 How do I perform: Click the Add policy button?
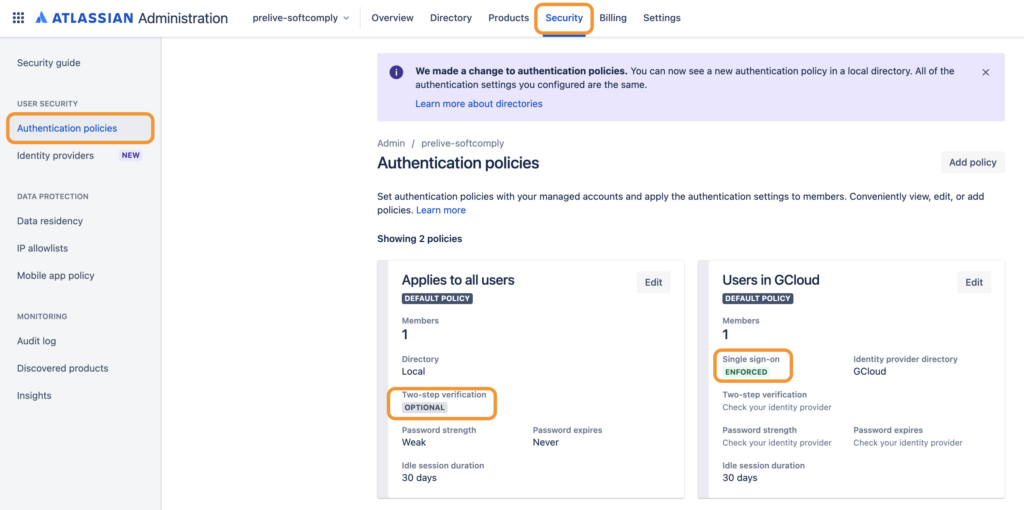click(x=972, y=163)
